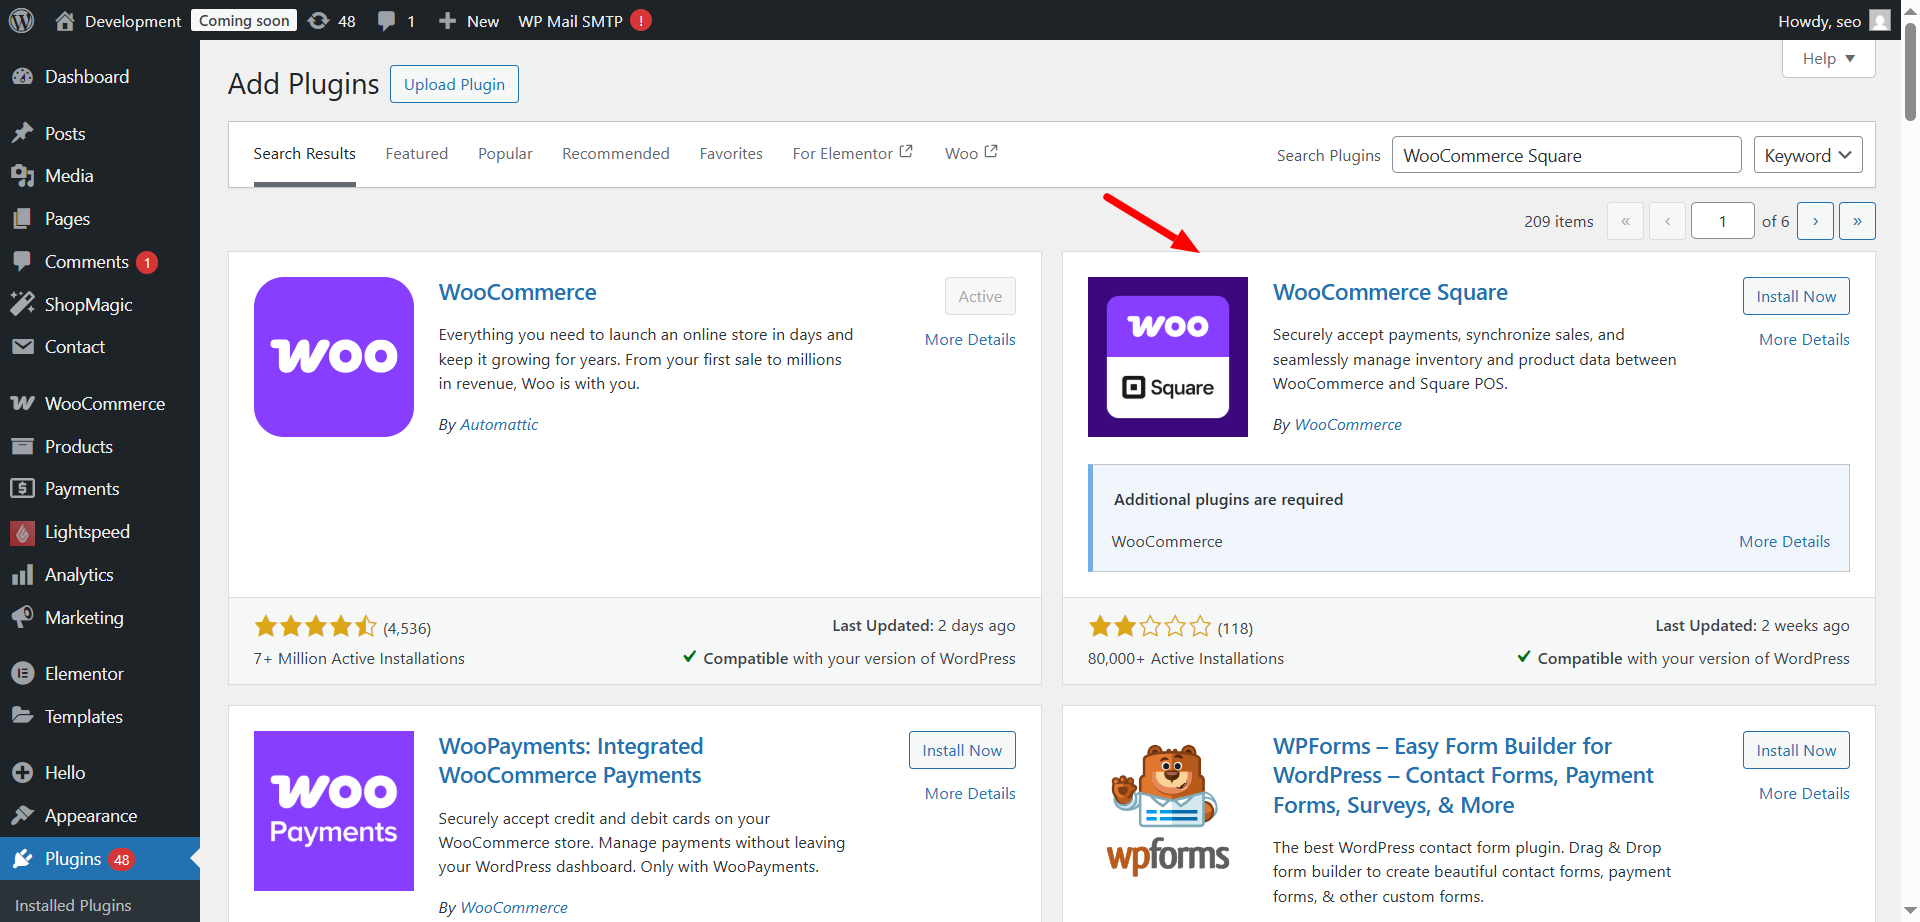The image size is (1920, 922).
Task: Open the Woo external tab
Action: [x=971, y=154]
